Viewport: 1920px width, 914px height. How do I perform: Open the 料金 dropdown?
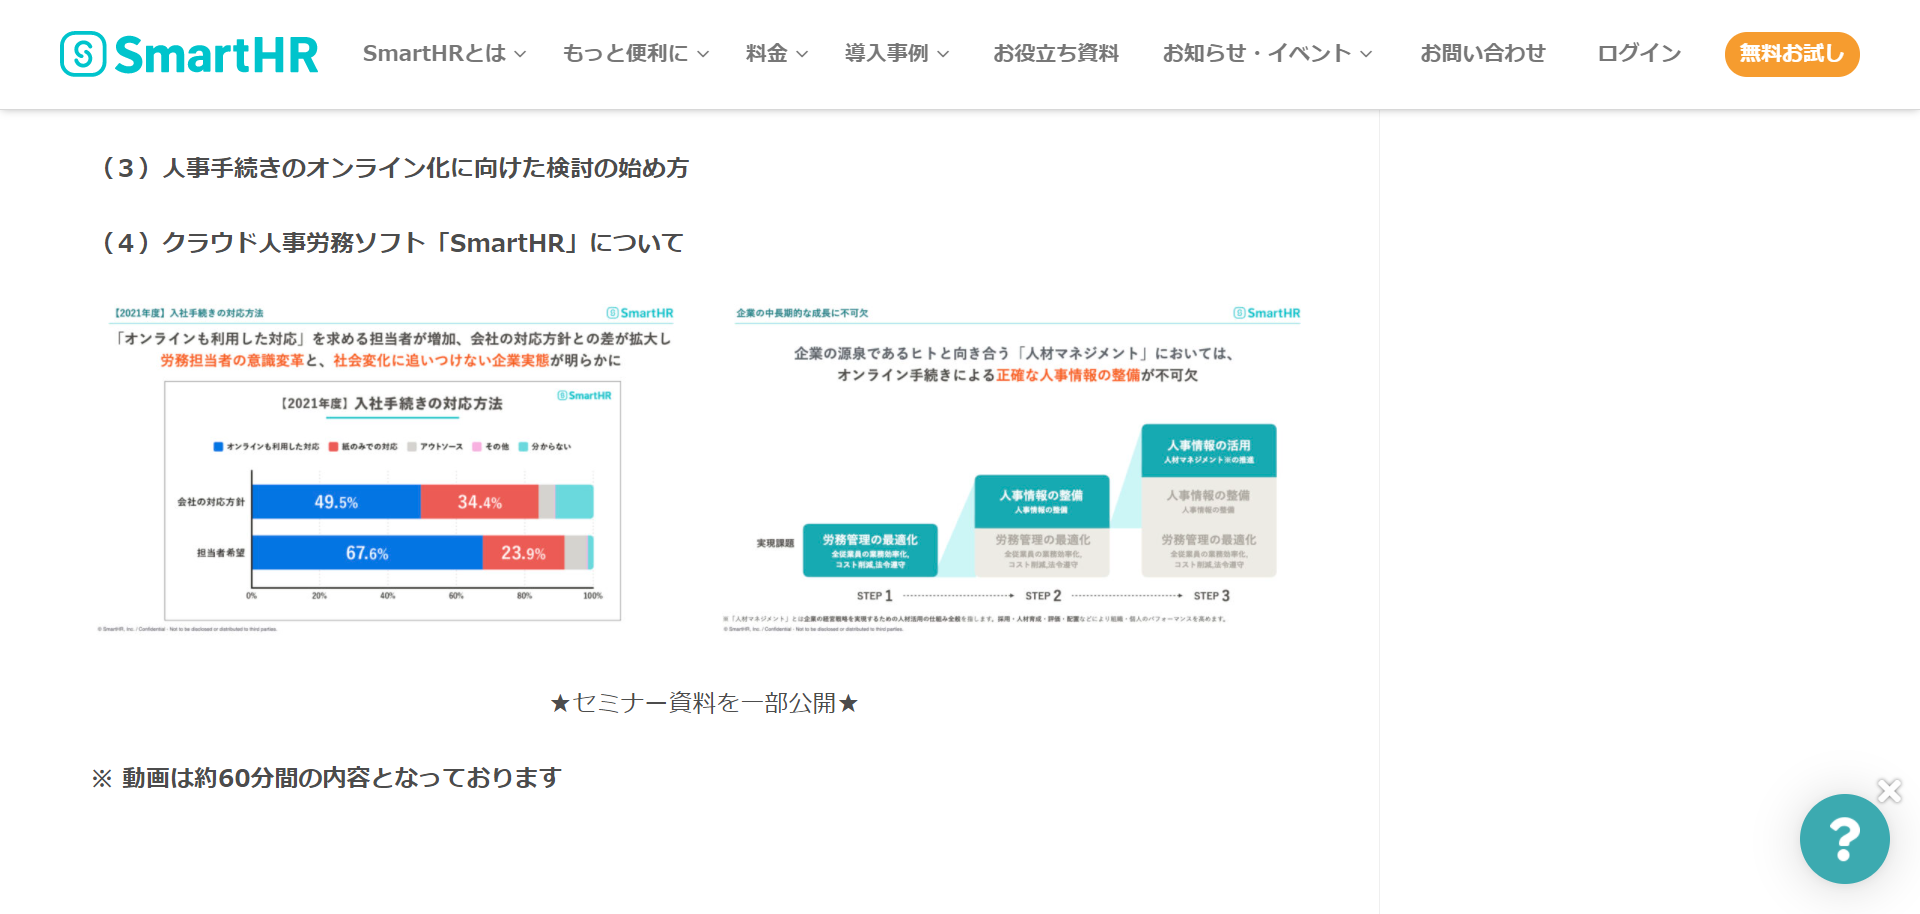coord(777,54)
